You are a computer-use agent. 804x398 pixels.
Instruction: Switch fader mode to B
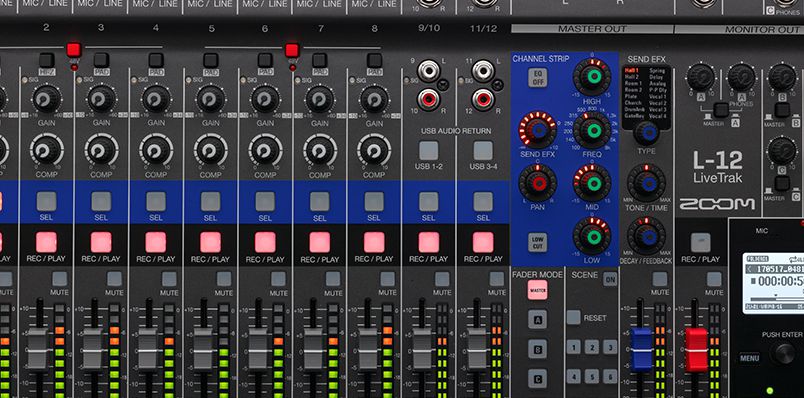click(537, 349)
